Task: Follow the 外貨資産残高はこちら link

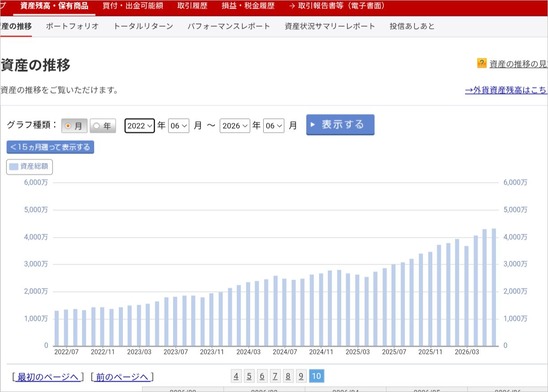Action: [x=506, y=90]
